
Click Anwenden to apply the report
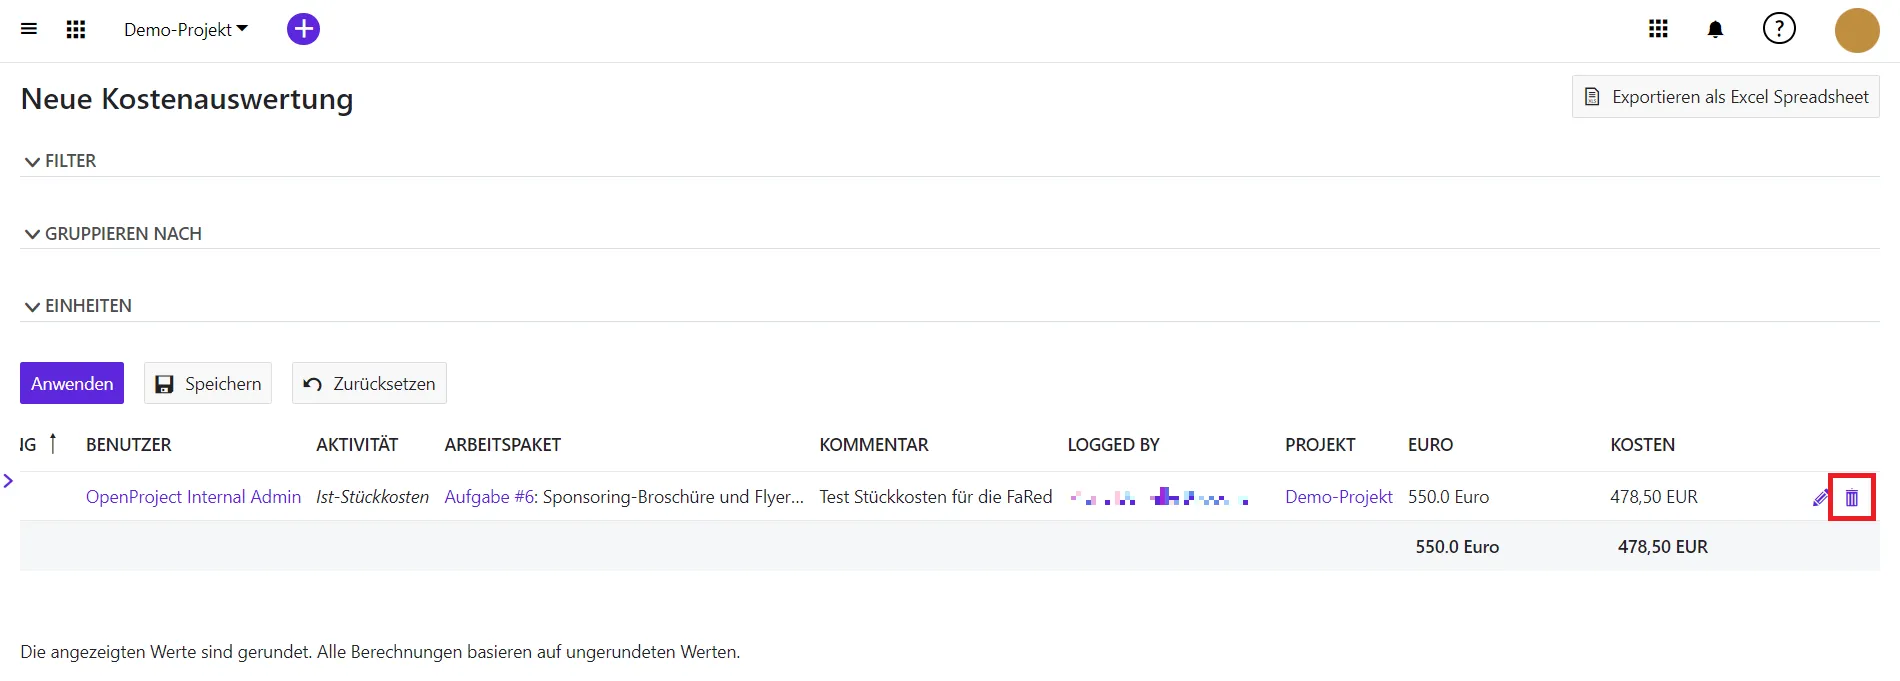click(72, 384)
